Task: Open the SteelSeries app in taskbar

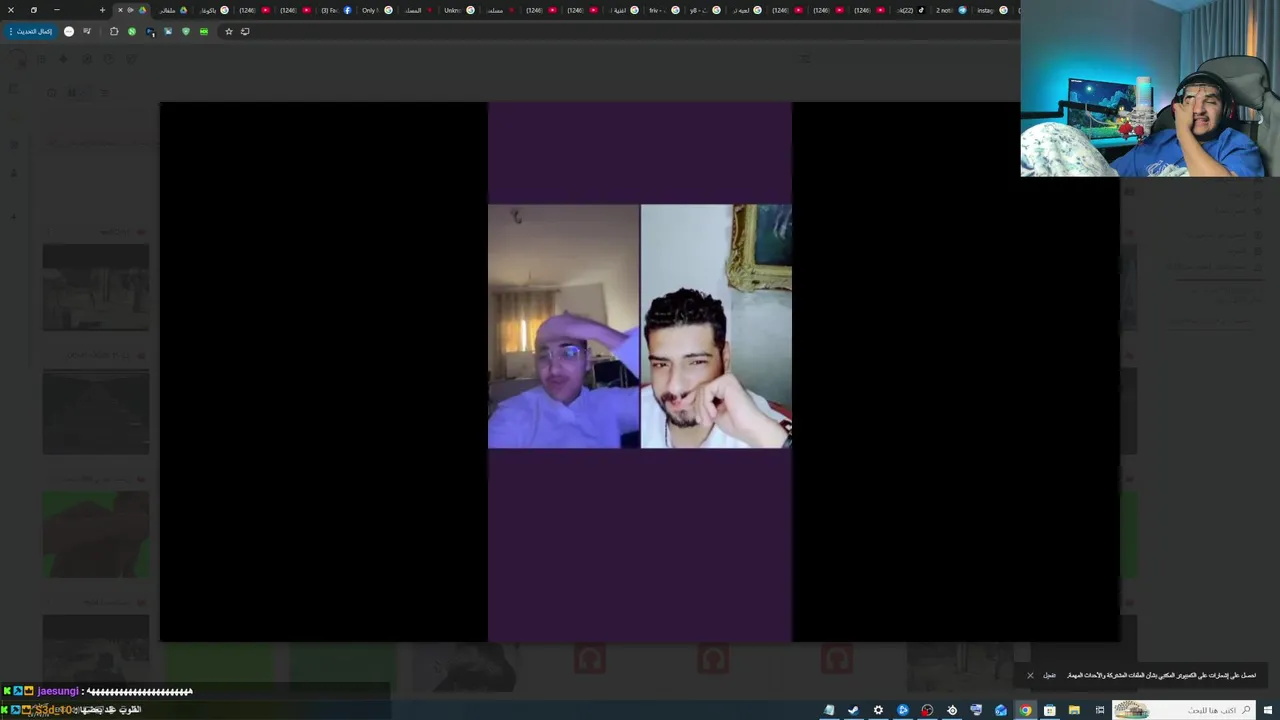Action: pos(952,710)
